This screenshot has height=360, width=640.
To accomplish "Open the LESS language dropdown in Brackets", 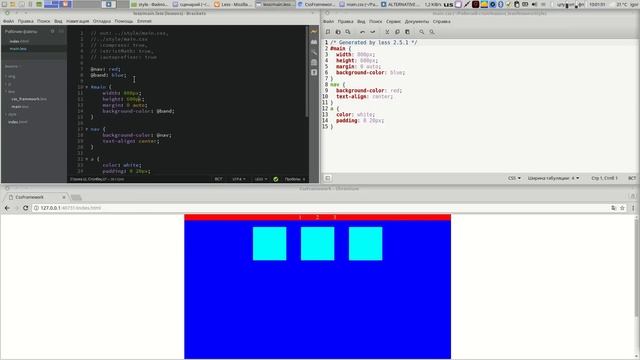I will tap(261, 179).
